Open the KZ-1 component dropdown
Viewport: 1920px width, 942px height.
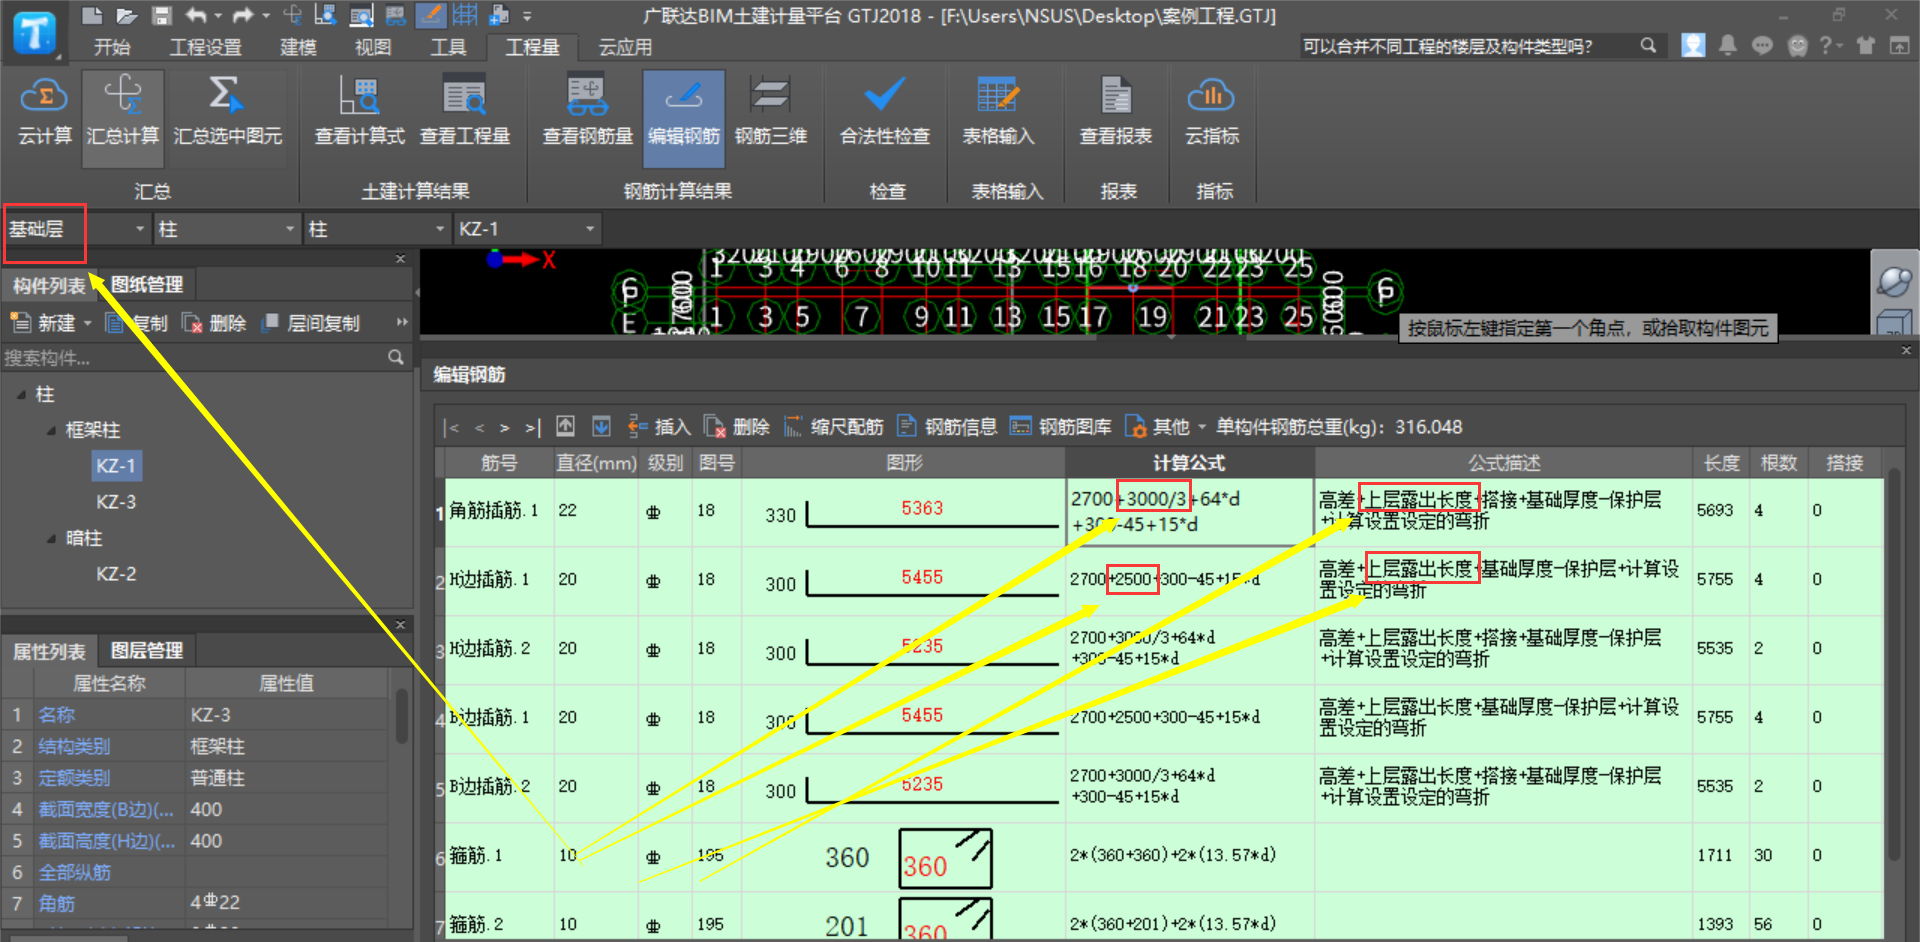click(590, 229)
